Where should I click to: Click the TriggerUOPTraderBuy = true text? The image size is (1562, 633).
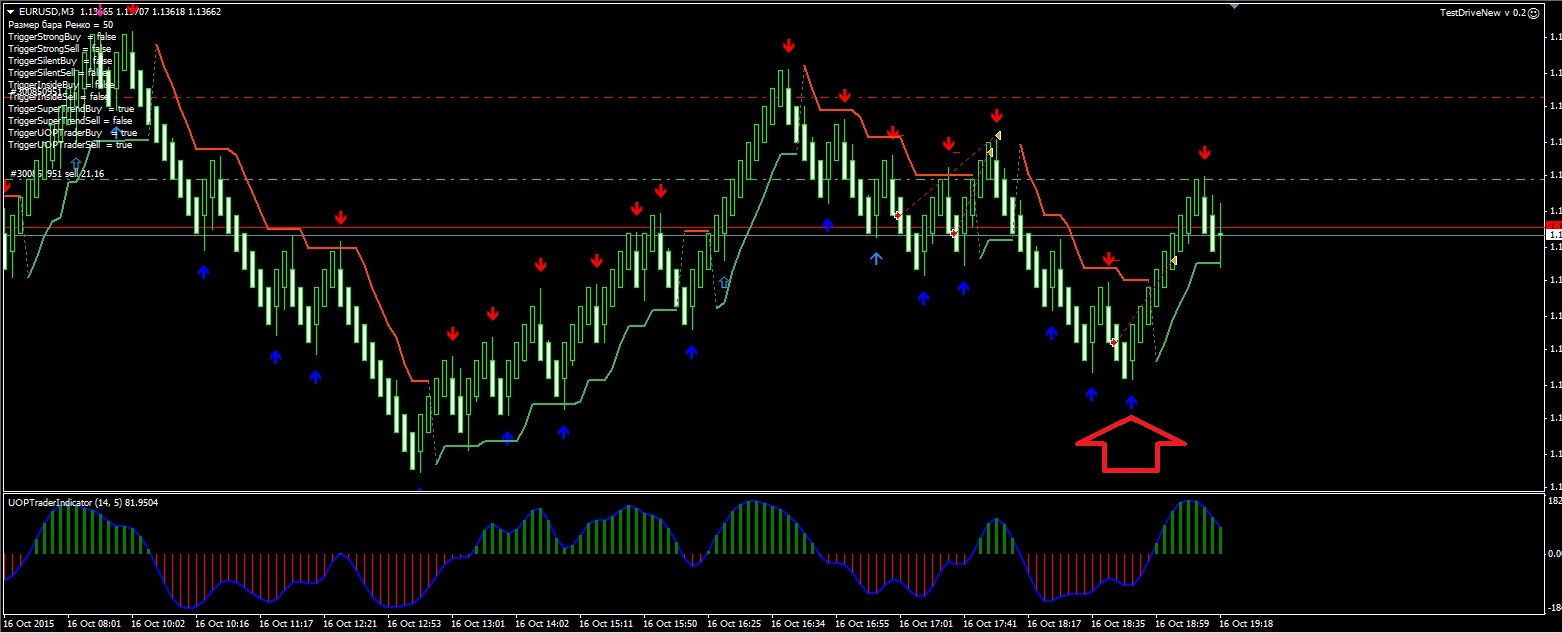pos(71,132)
